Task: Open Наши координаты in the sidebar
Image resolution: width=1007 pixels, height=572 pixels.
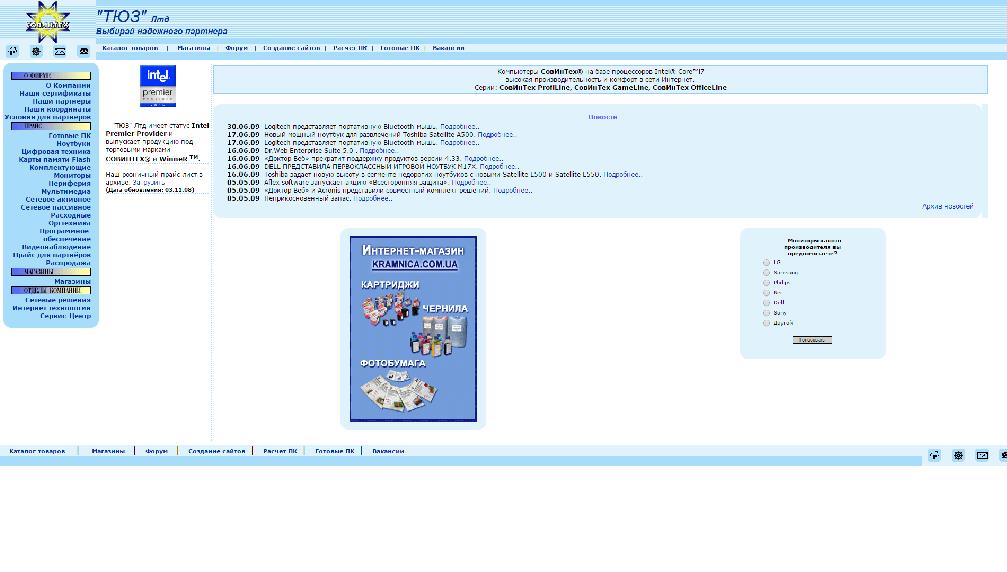Action: [57, 110]
